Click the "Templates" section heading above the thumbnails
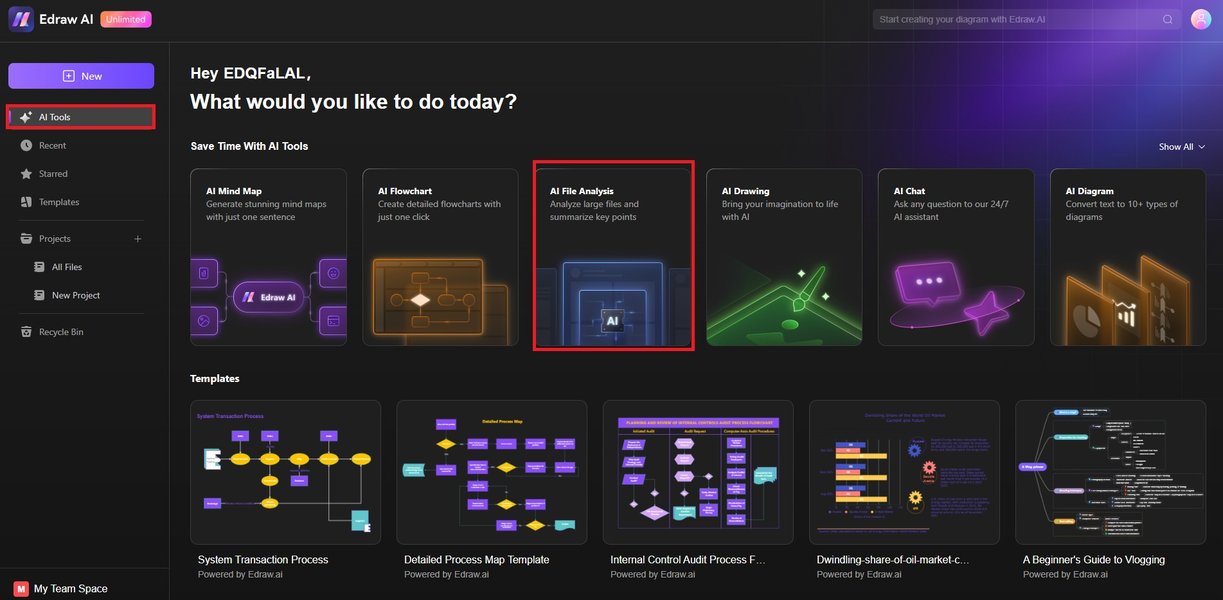The width and height of the screenshot is (1223, 600). pyautogui.click(x=215, y=379)
